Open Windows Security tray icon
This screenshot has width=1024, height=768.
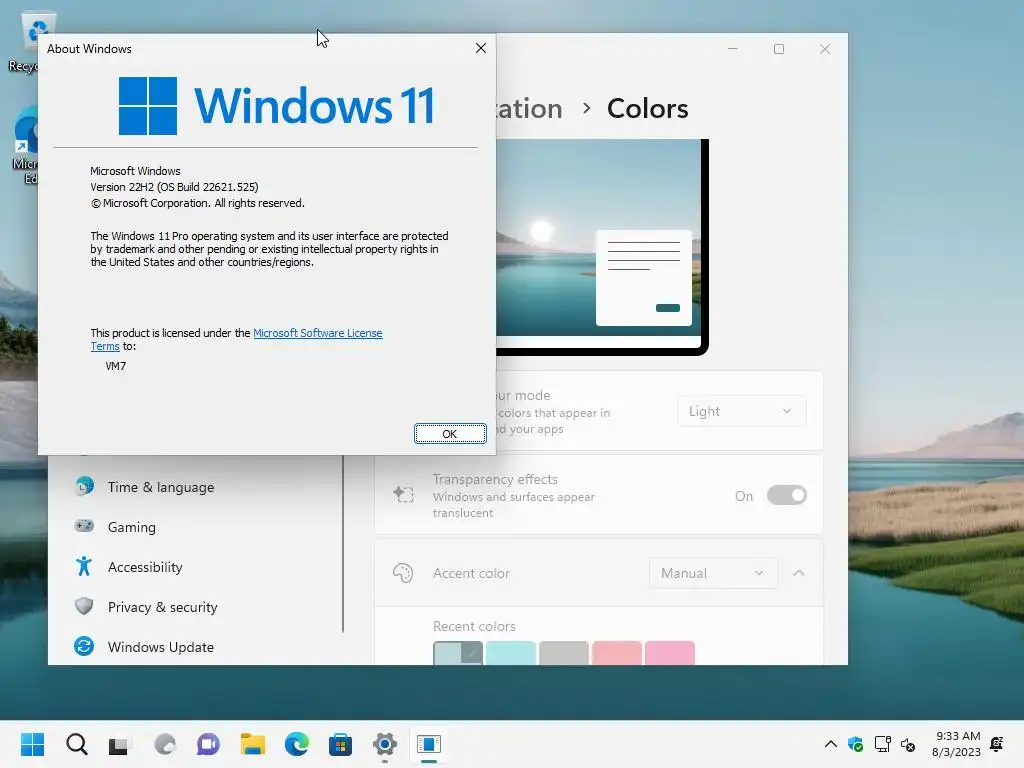[x=856, y=744]
